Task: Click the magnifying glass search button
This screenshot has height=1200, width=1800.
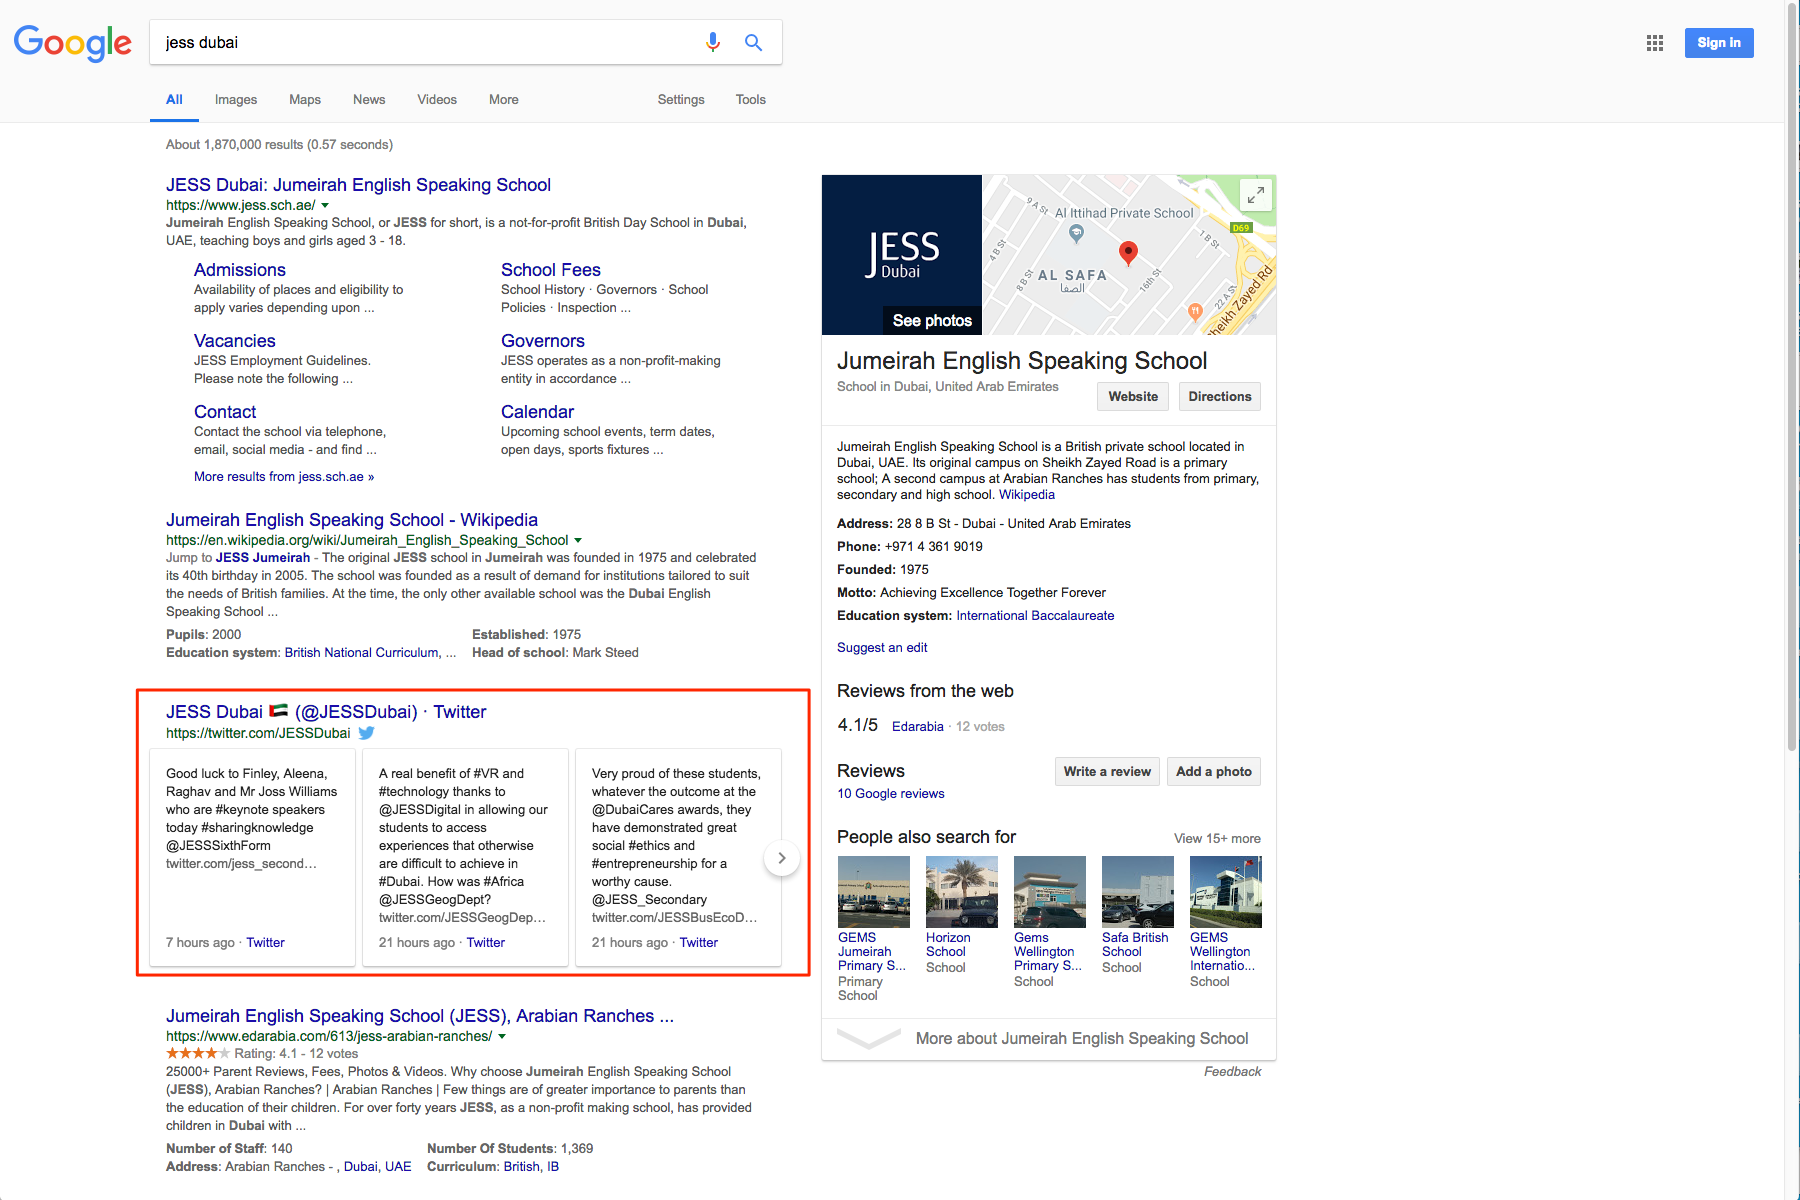Action: click(x=753, y=42)
